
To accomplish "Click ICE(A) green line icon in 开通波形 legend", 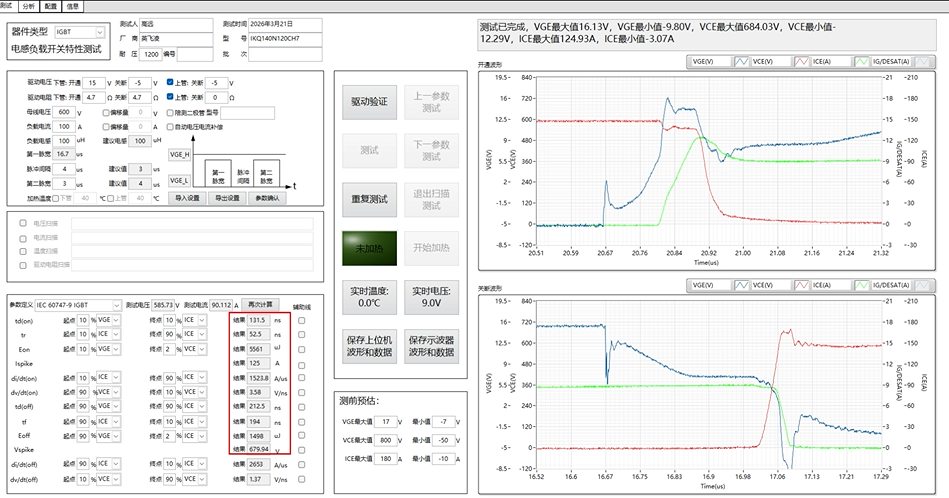I will tap(861, 62).
